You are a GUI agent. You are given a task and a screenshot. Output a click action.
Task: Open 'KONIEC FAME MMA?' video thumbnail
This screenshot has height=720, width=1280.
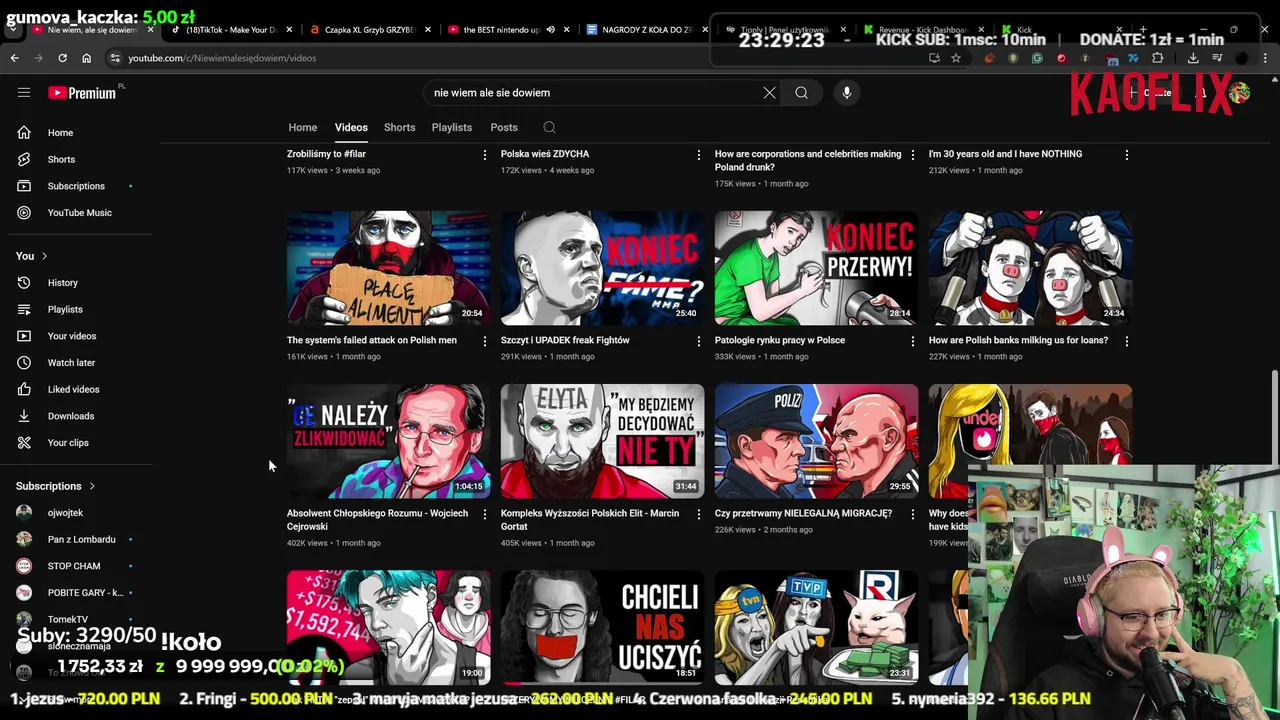pyautogui.click(x=602, y=268)
